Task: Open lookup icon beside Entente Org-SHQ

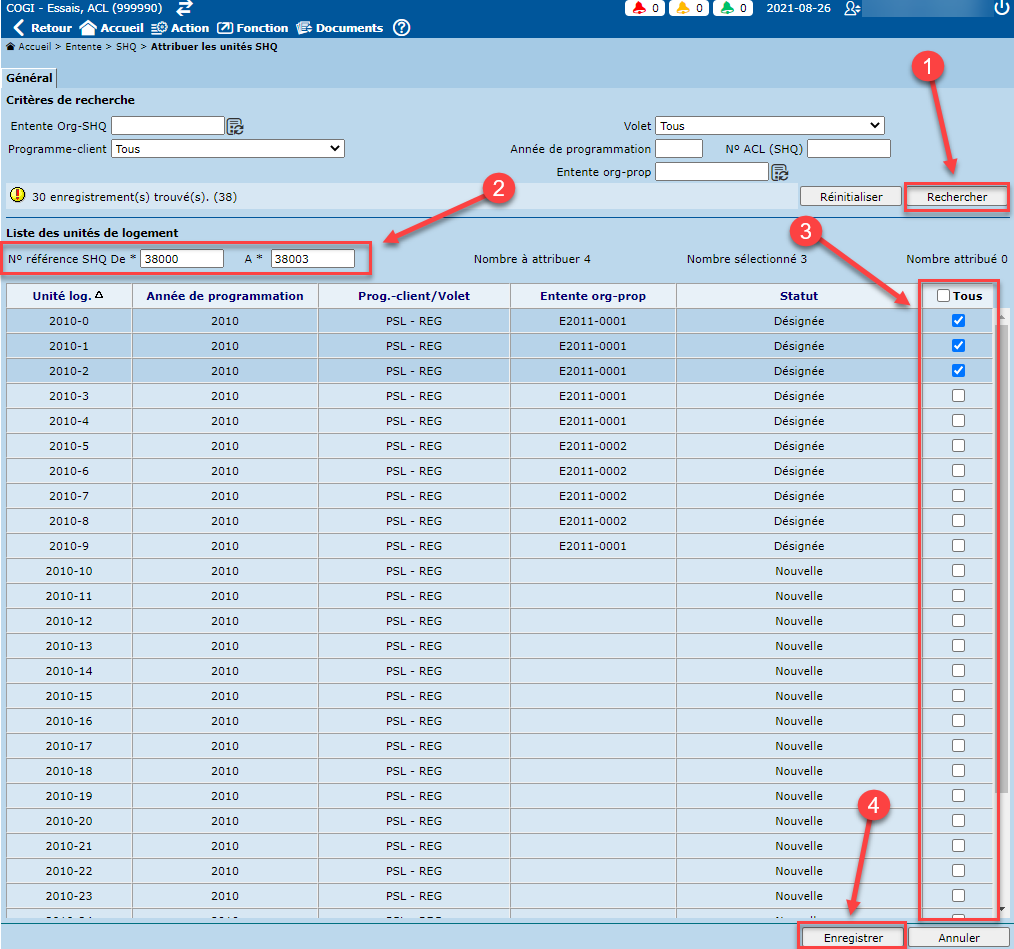Action: 235,126
